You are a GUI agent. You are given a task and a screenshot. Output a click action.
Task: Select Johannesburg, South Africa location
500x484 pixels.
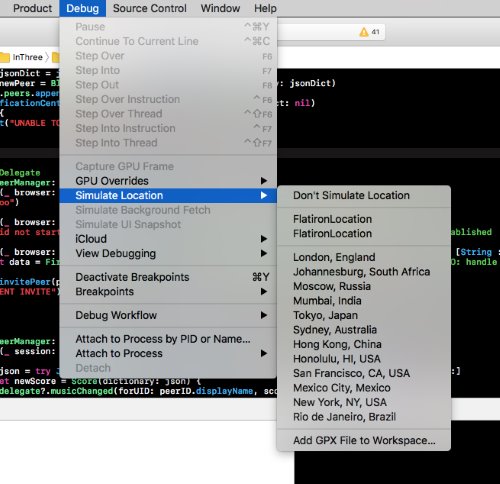tap(364, 272)
